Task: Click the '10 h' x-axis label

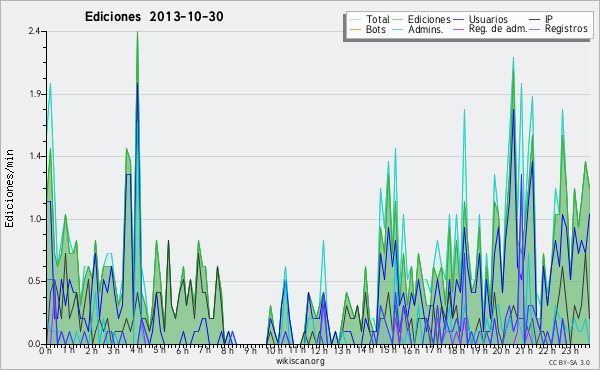Action: click(x=274, y=350)
